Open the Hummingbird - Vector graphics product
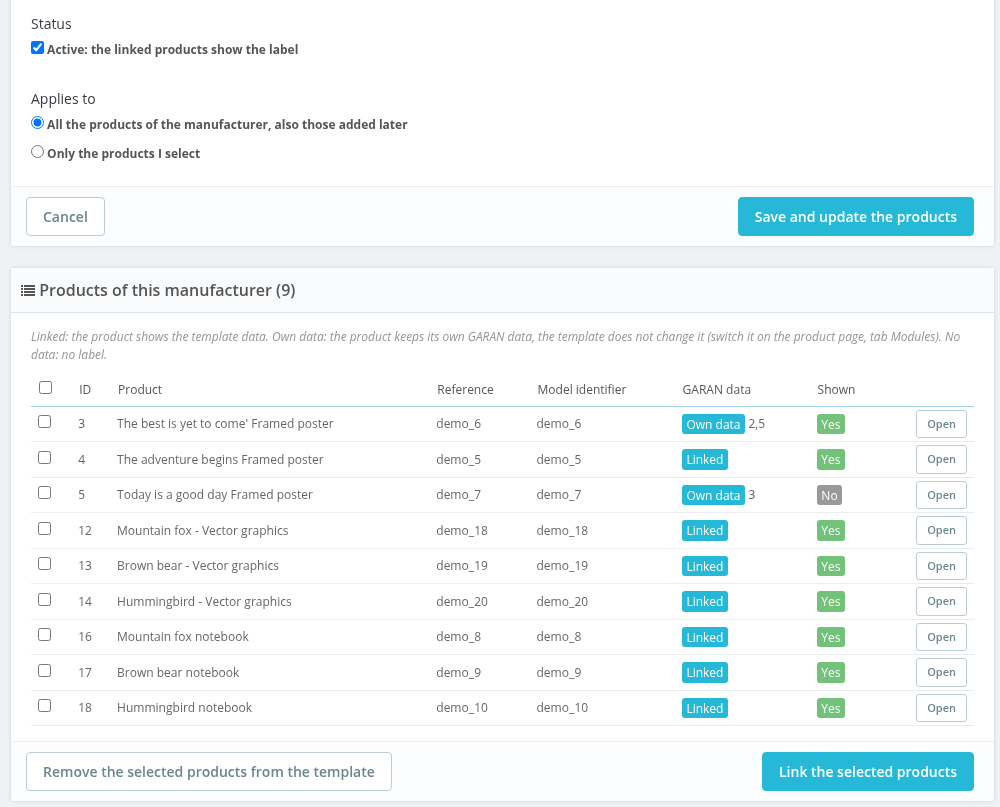The width and height of the screenshot is (1000, 807). click(941, 601)
